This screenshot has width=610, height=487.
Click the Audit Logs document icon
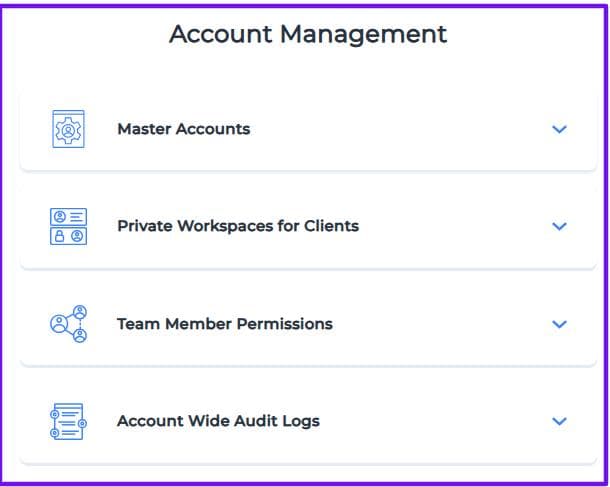tap(68, 421)
